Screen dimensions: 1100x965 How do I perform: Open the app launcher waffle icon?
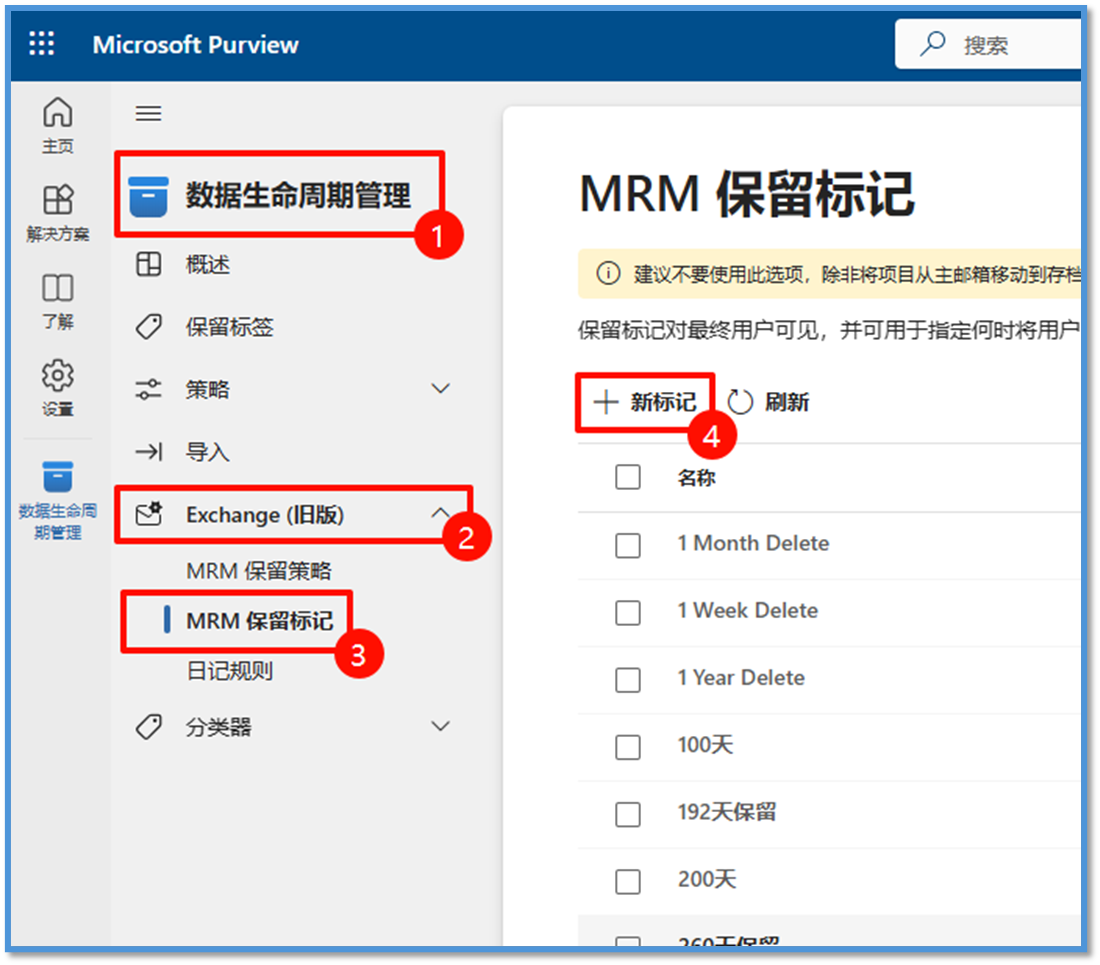[x=41, y=43]
